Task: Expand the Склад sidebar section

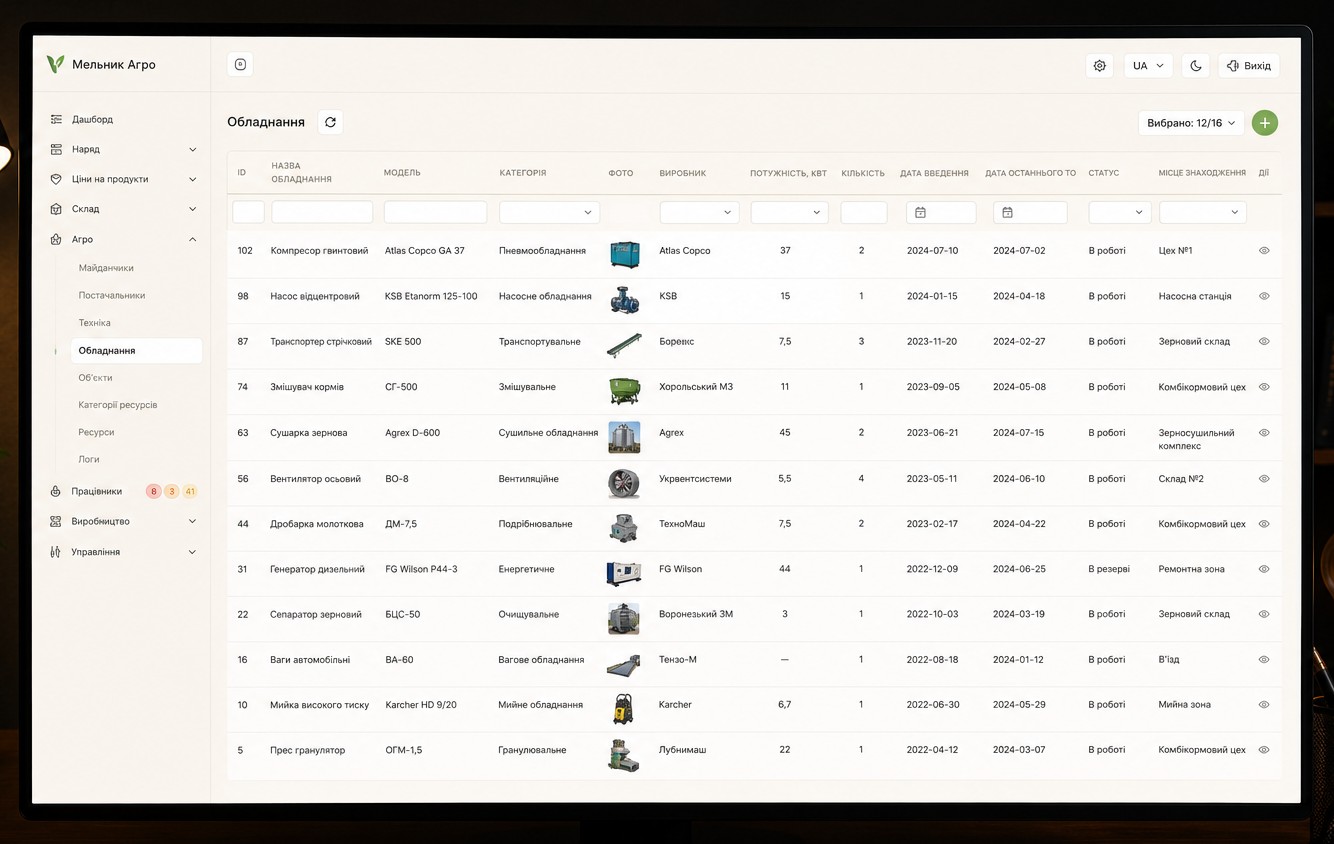Action: (x=124, y=209)
